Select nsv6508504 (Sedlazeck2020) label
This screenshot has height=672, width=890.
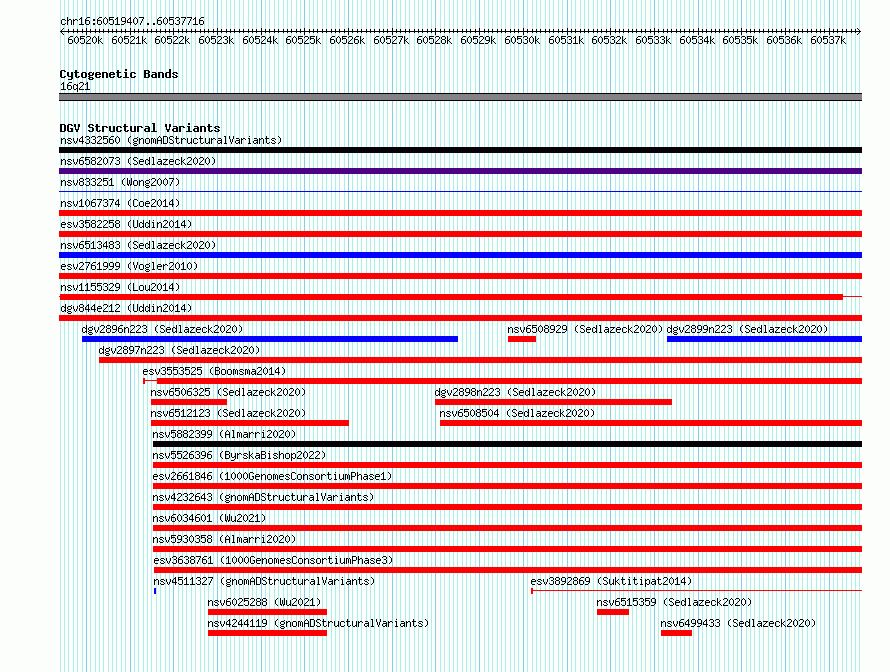coord(517,413)
